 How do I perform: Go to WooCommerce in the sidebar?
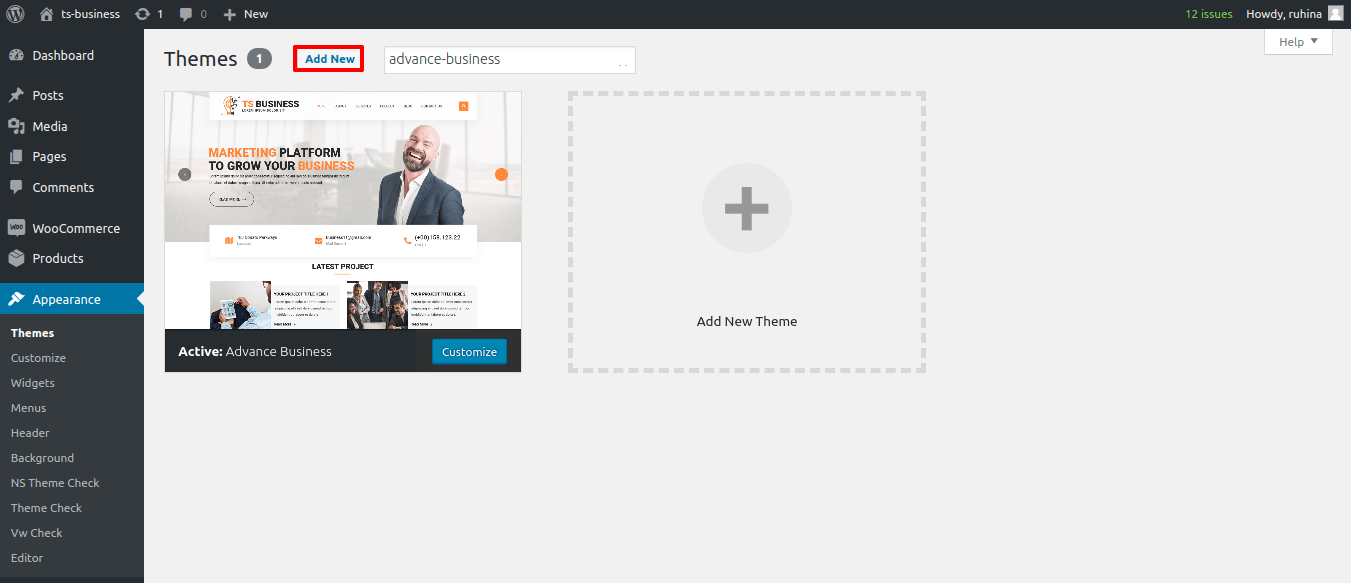(75, 228)
